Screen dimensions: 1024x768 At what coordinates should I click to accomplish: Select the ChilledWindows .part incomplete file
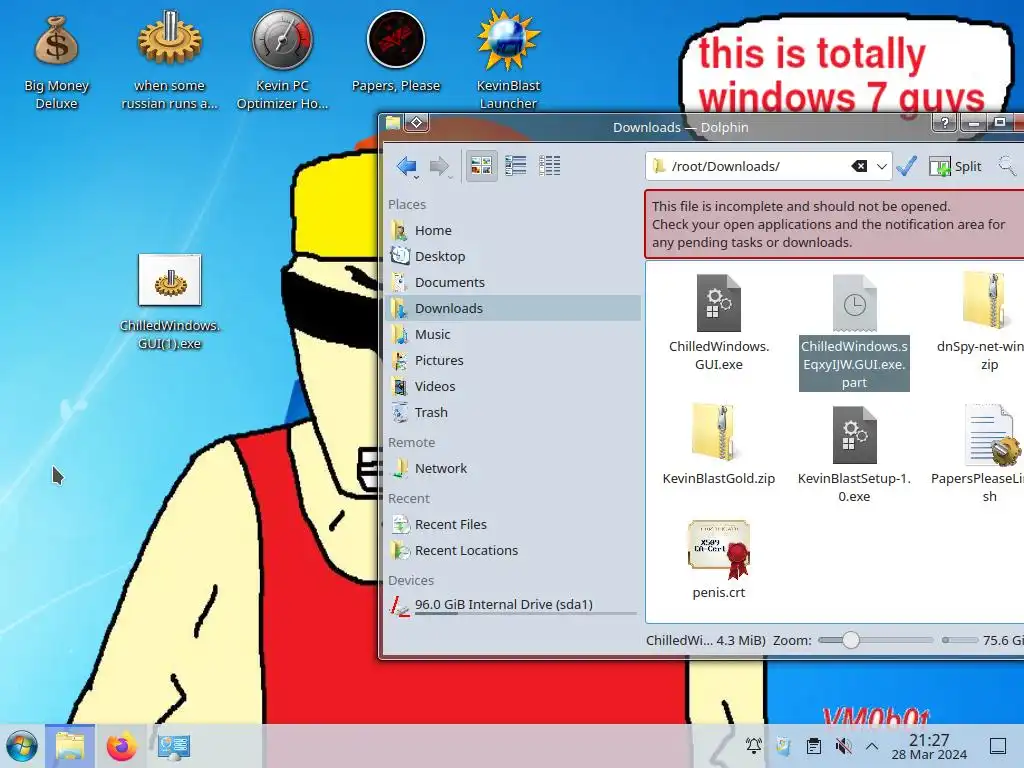click(854, 332)
